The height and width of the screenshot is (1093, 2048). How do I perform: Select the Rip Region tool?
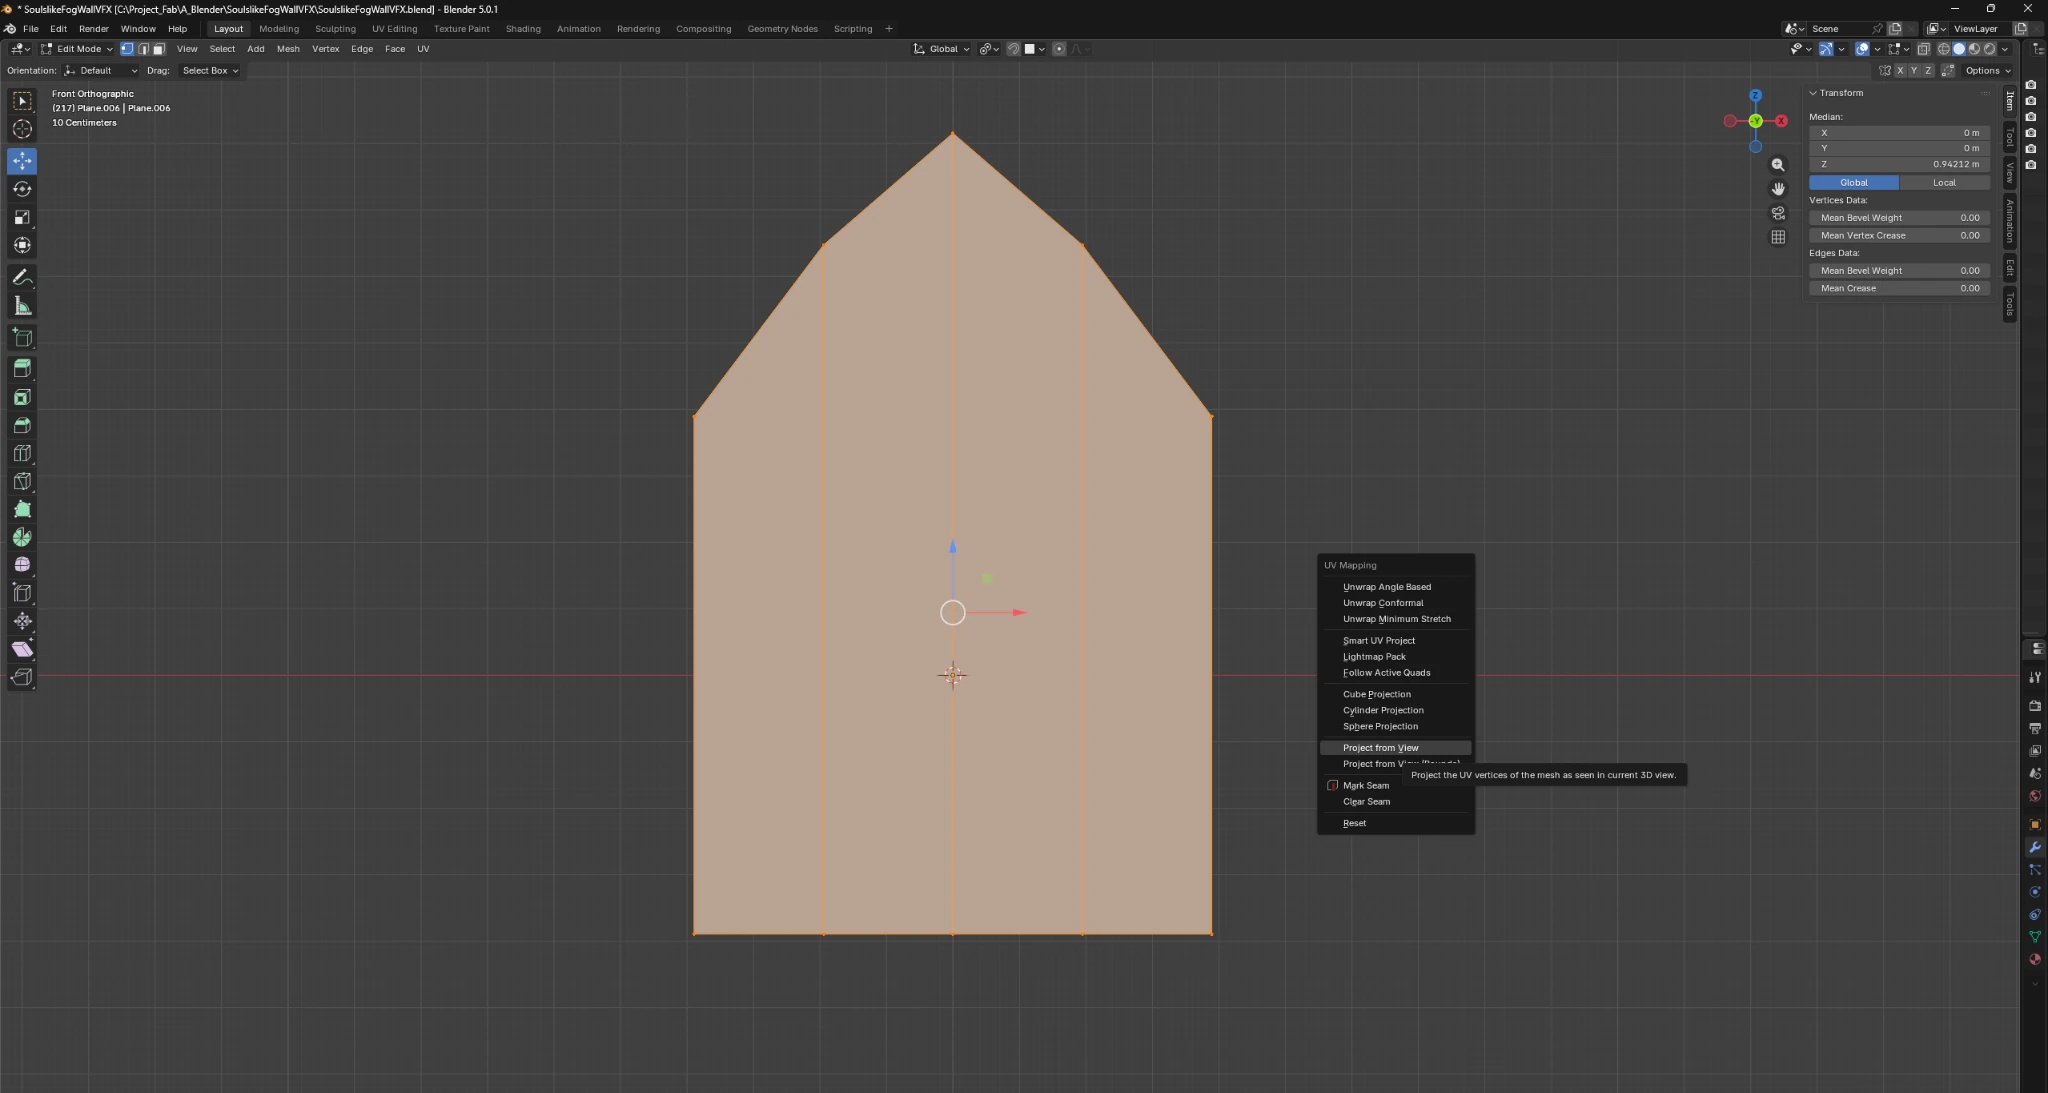coord(22,677)
